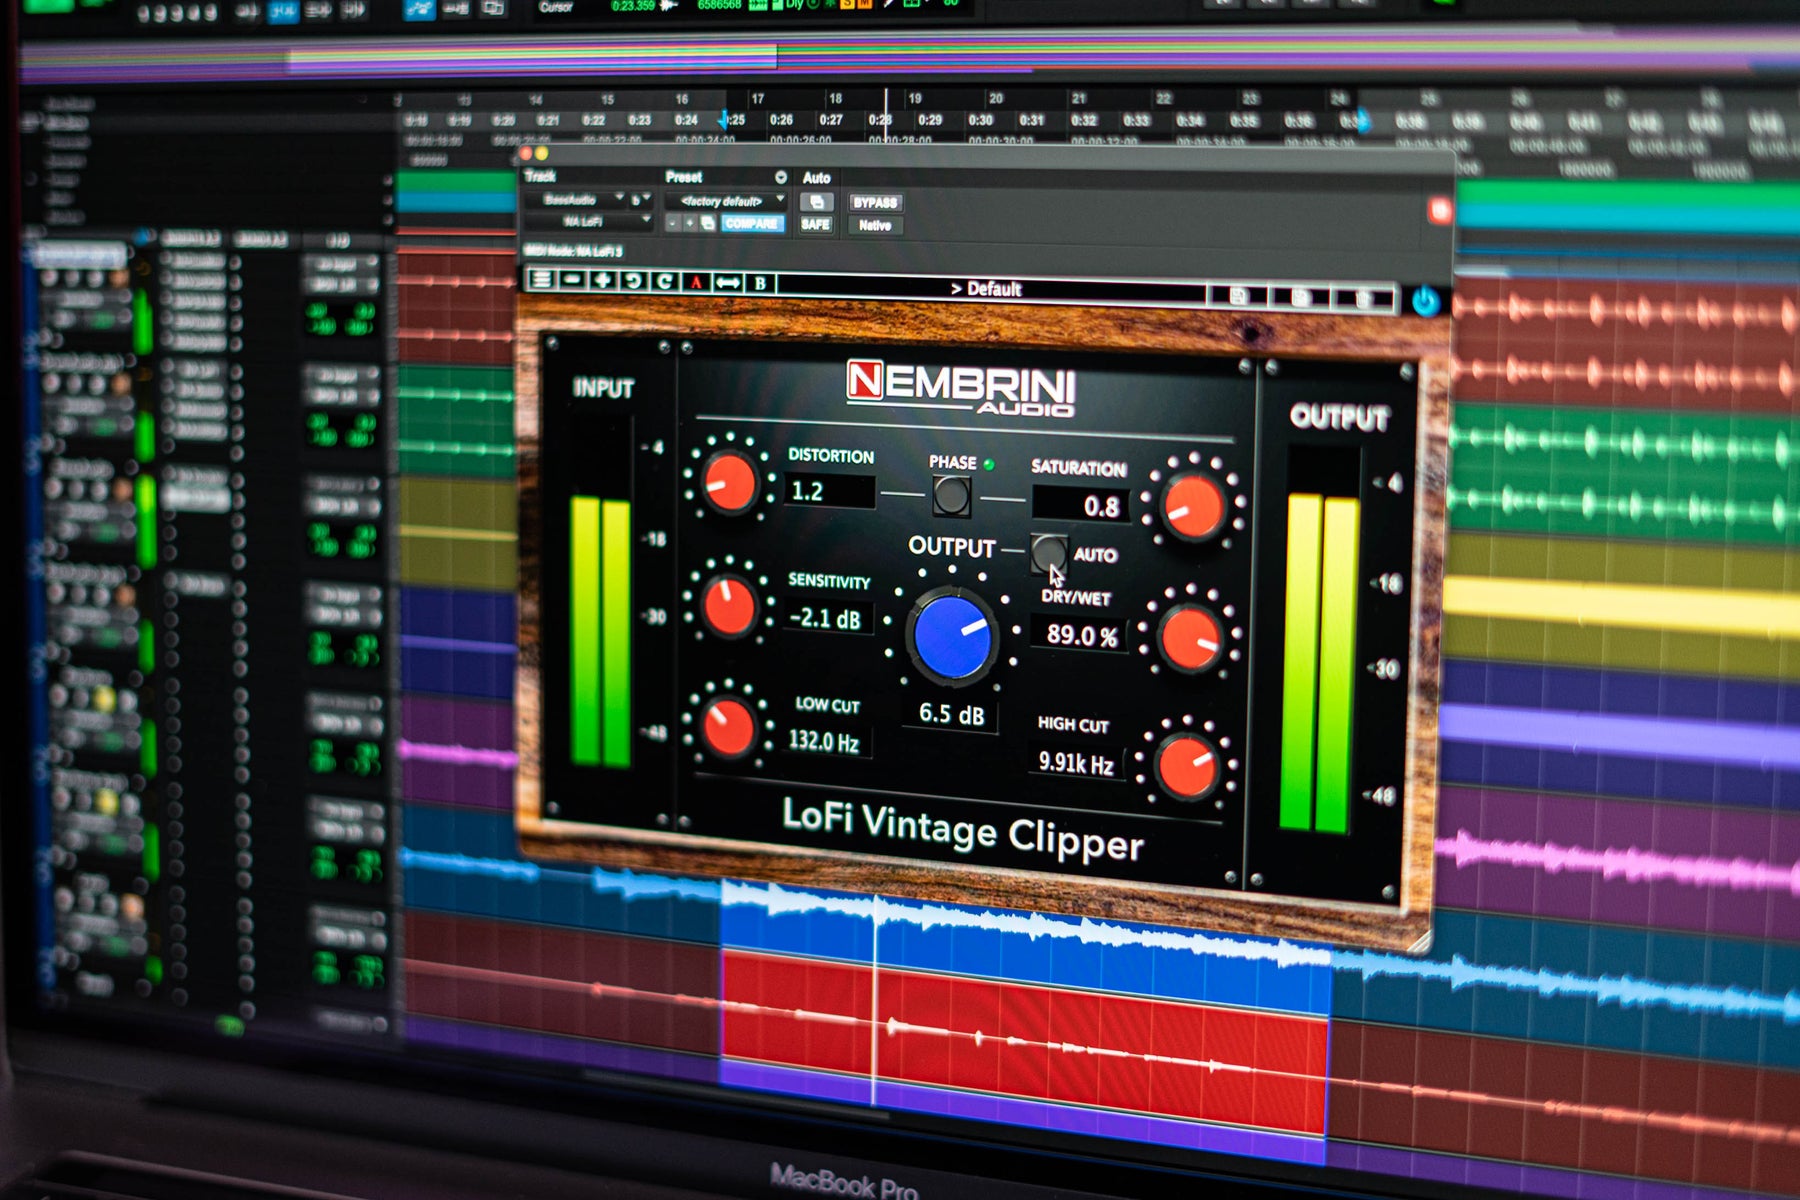Click the redo arrow in plugin toolbar
This screenshot has width=1800, height=1200.
(x=664, y=282)
